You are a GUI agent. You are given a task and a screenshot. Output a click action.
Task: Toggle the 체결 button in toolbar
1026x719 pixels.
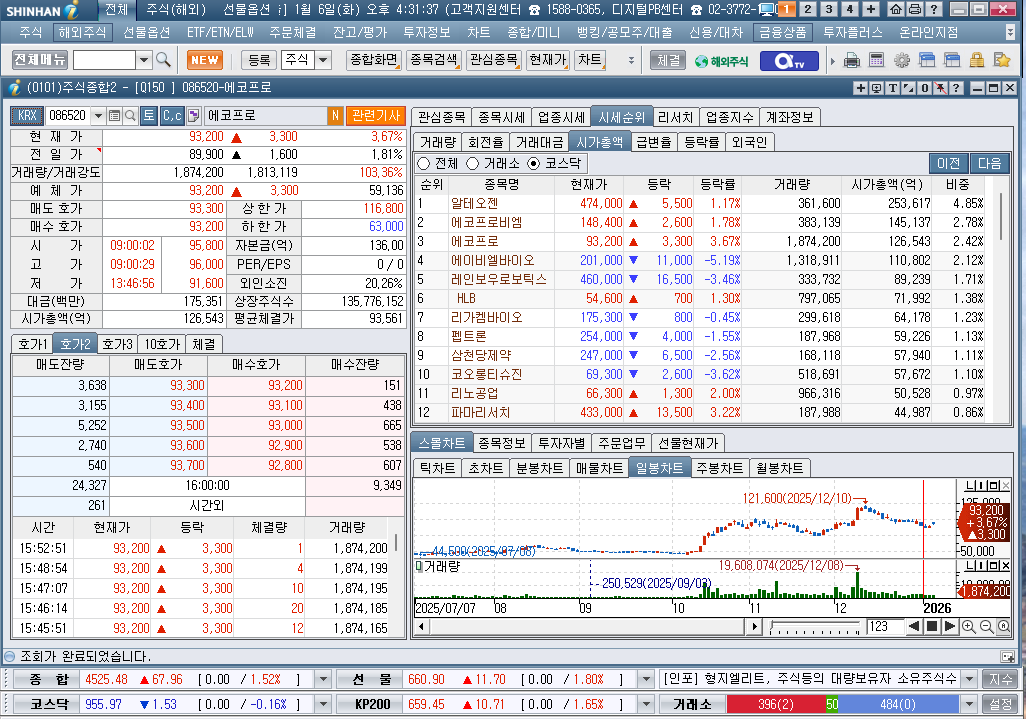pos(668,60)
